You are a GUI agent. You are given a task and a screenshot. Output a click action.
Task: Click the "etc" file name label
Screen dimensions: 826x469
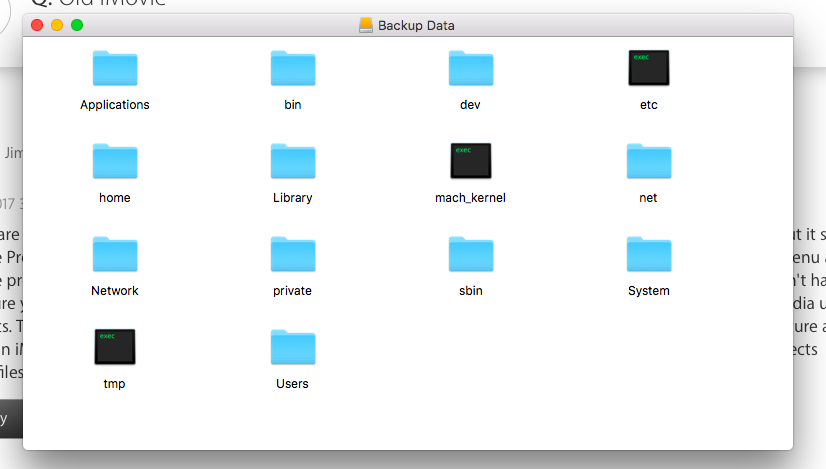coord(648,105)
